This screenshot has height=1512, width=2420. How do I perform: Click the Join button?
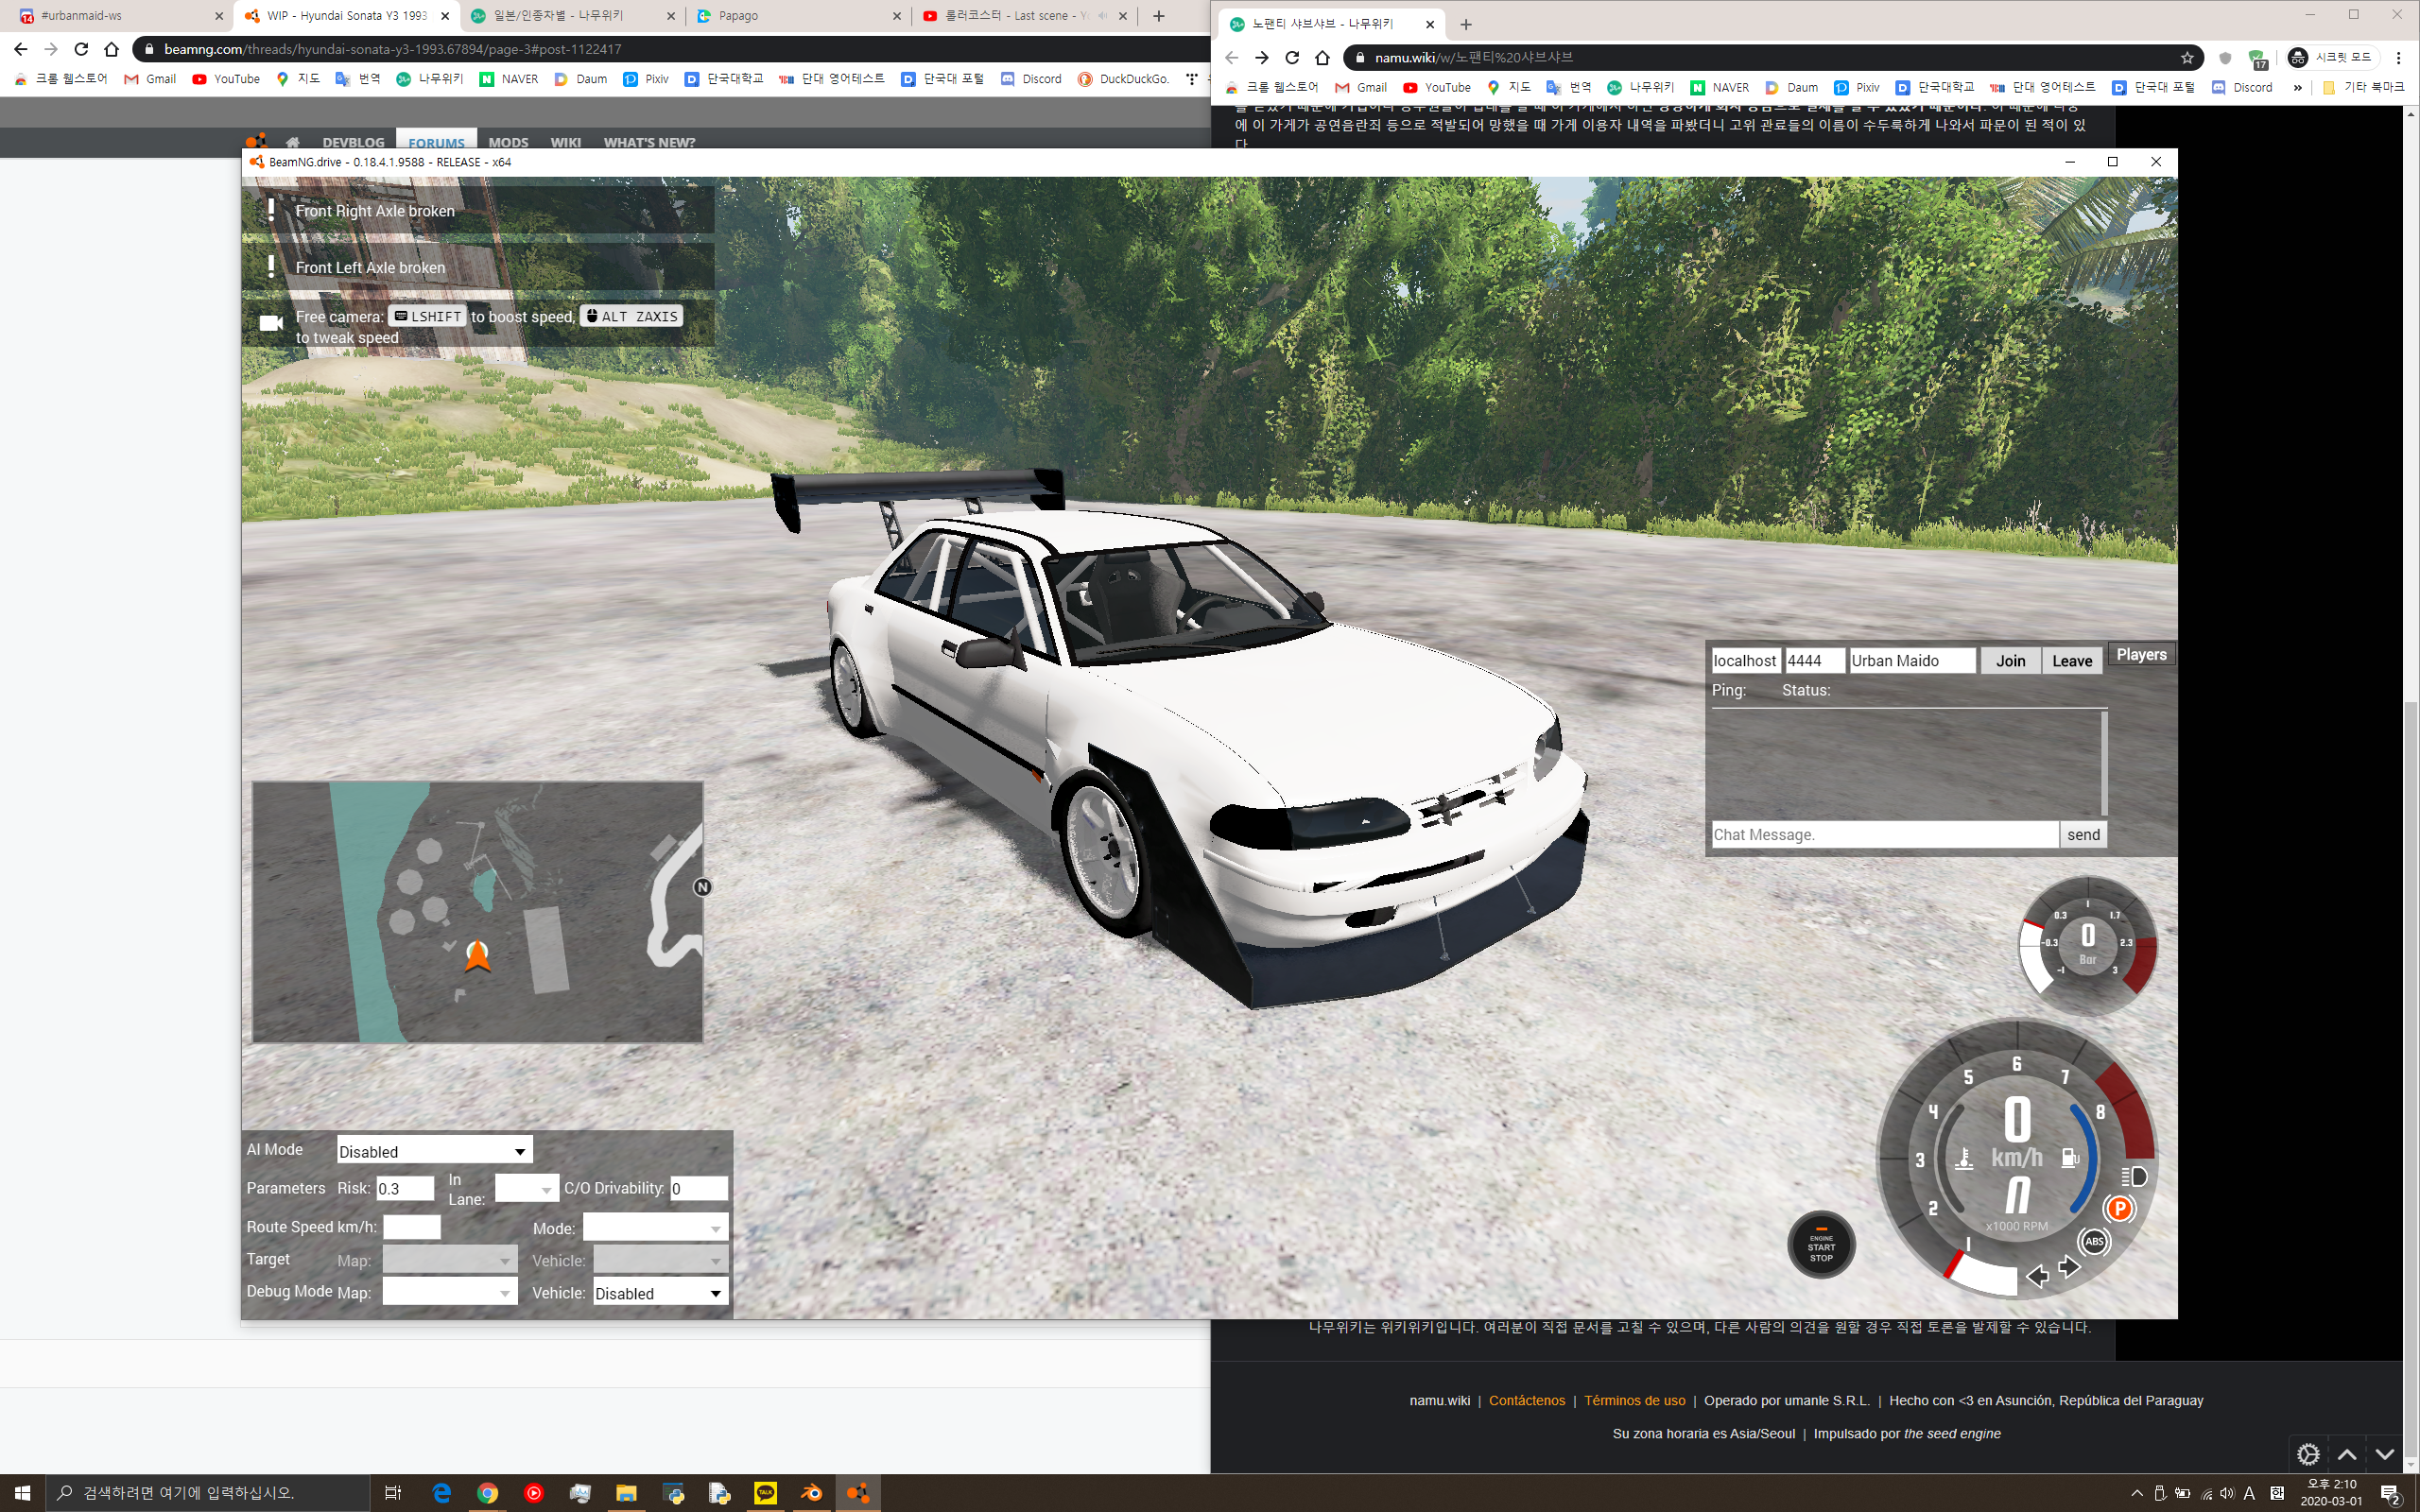coord(2009,660)
